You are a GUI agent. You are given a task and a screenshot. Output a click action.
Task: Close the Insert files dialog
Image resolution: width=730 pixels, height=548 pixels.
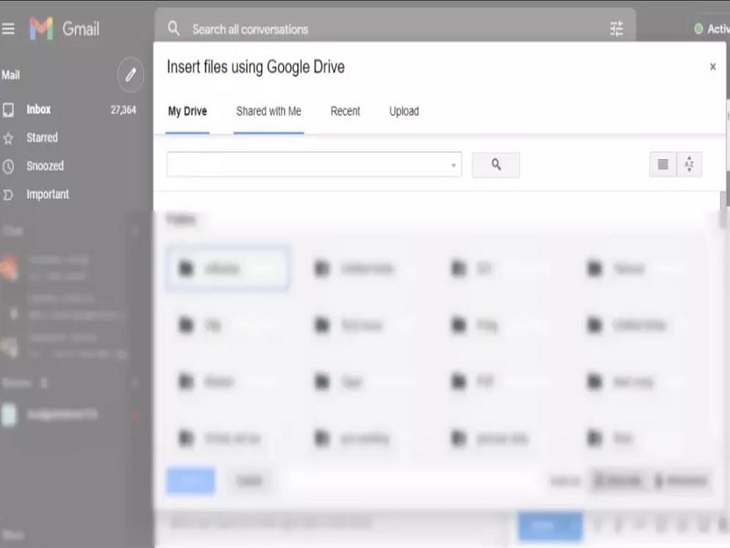(x=712, y=67)
